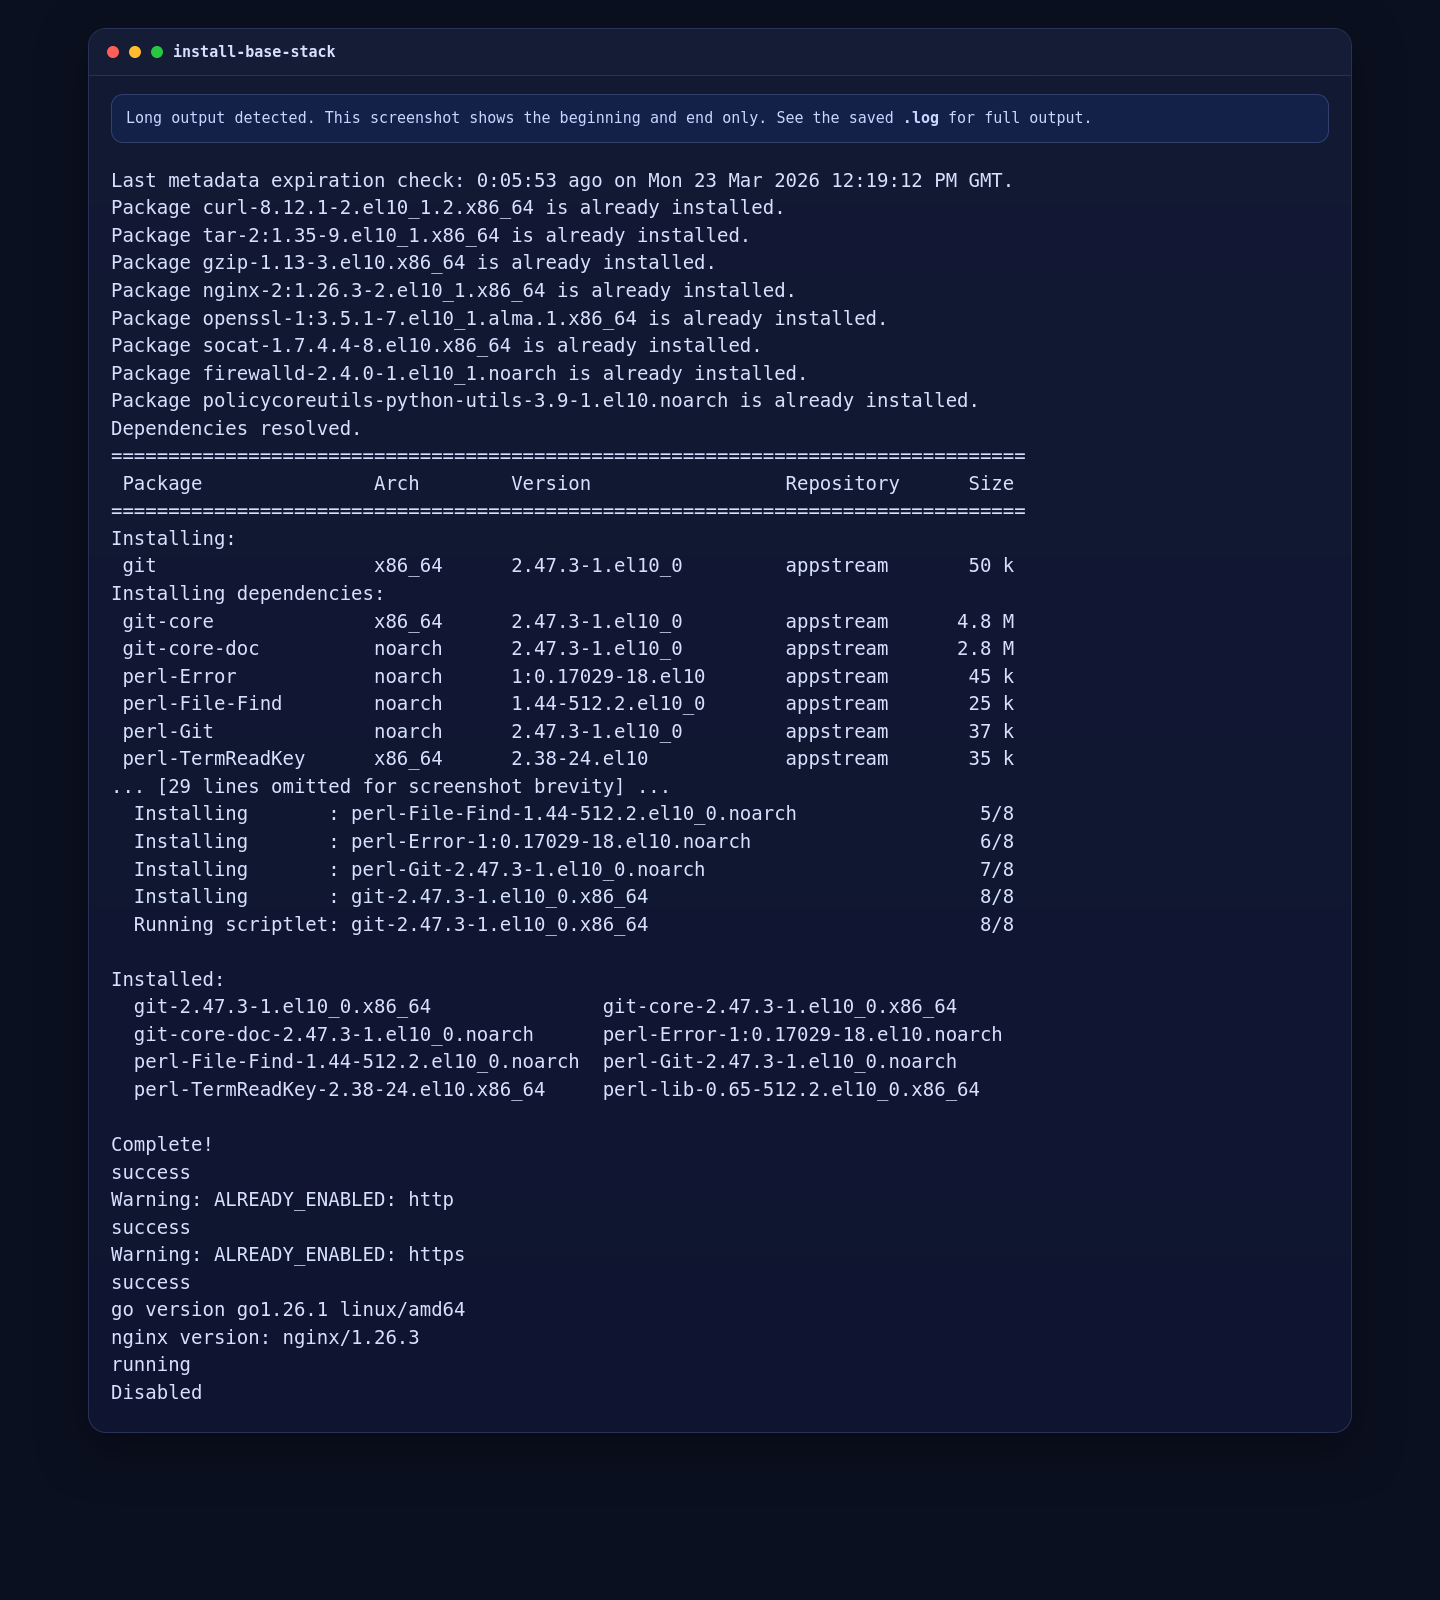Click the red close window dot

click(x=113, y=52)
